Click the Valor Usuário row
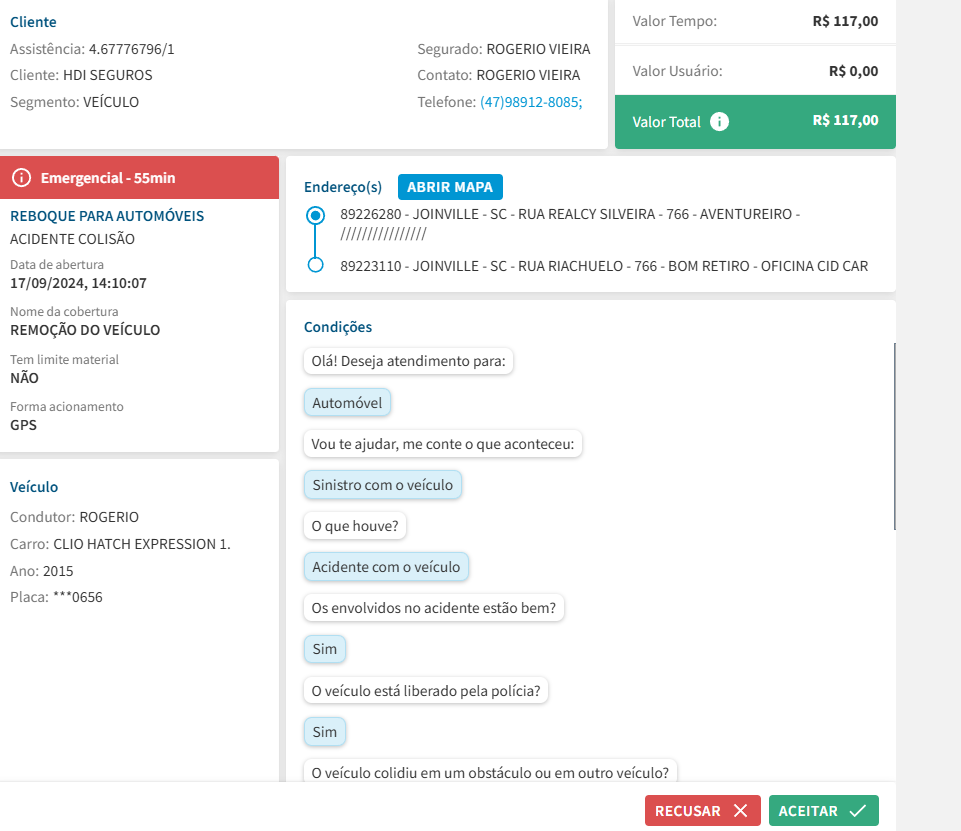This screenshot has width=961, height=831. (x=755, y=71)
